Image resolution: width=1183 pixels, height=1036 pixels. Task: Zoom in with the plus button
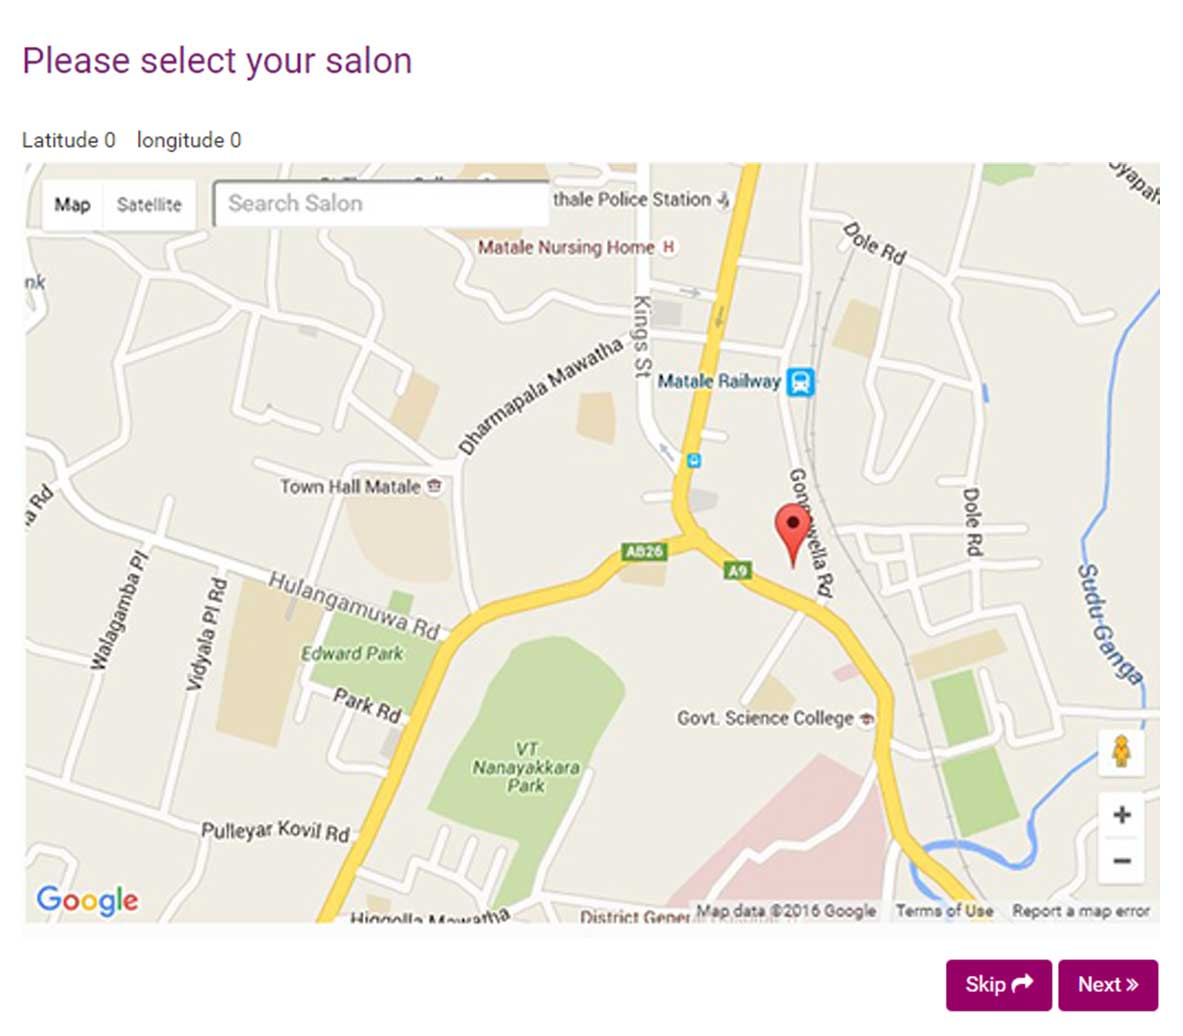[x=1121, y=815]
